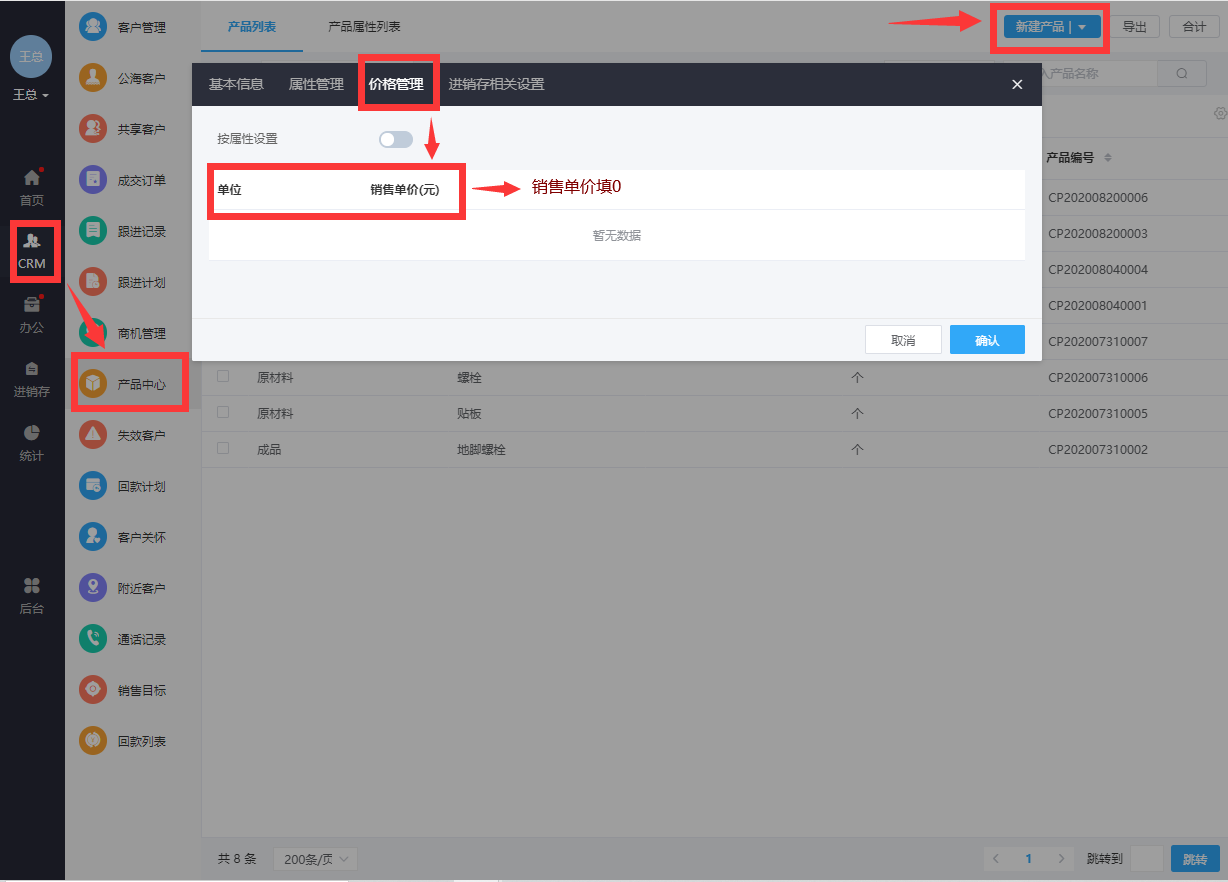Confirm the dialog with 确认
Screen dimensions: 1228x882
tap(987, 340)
